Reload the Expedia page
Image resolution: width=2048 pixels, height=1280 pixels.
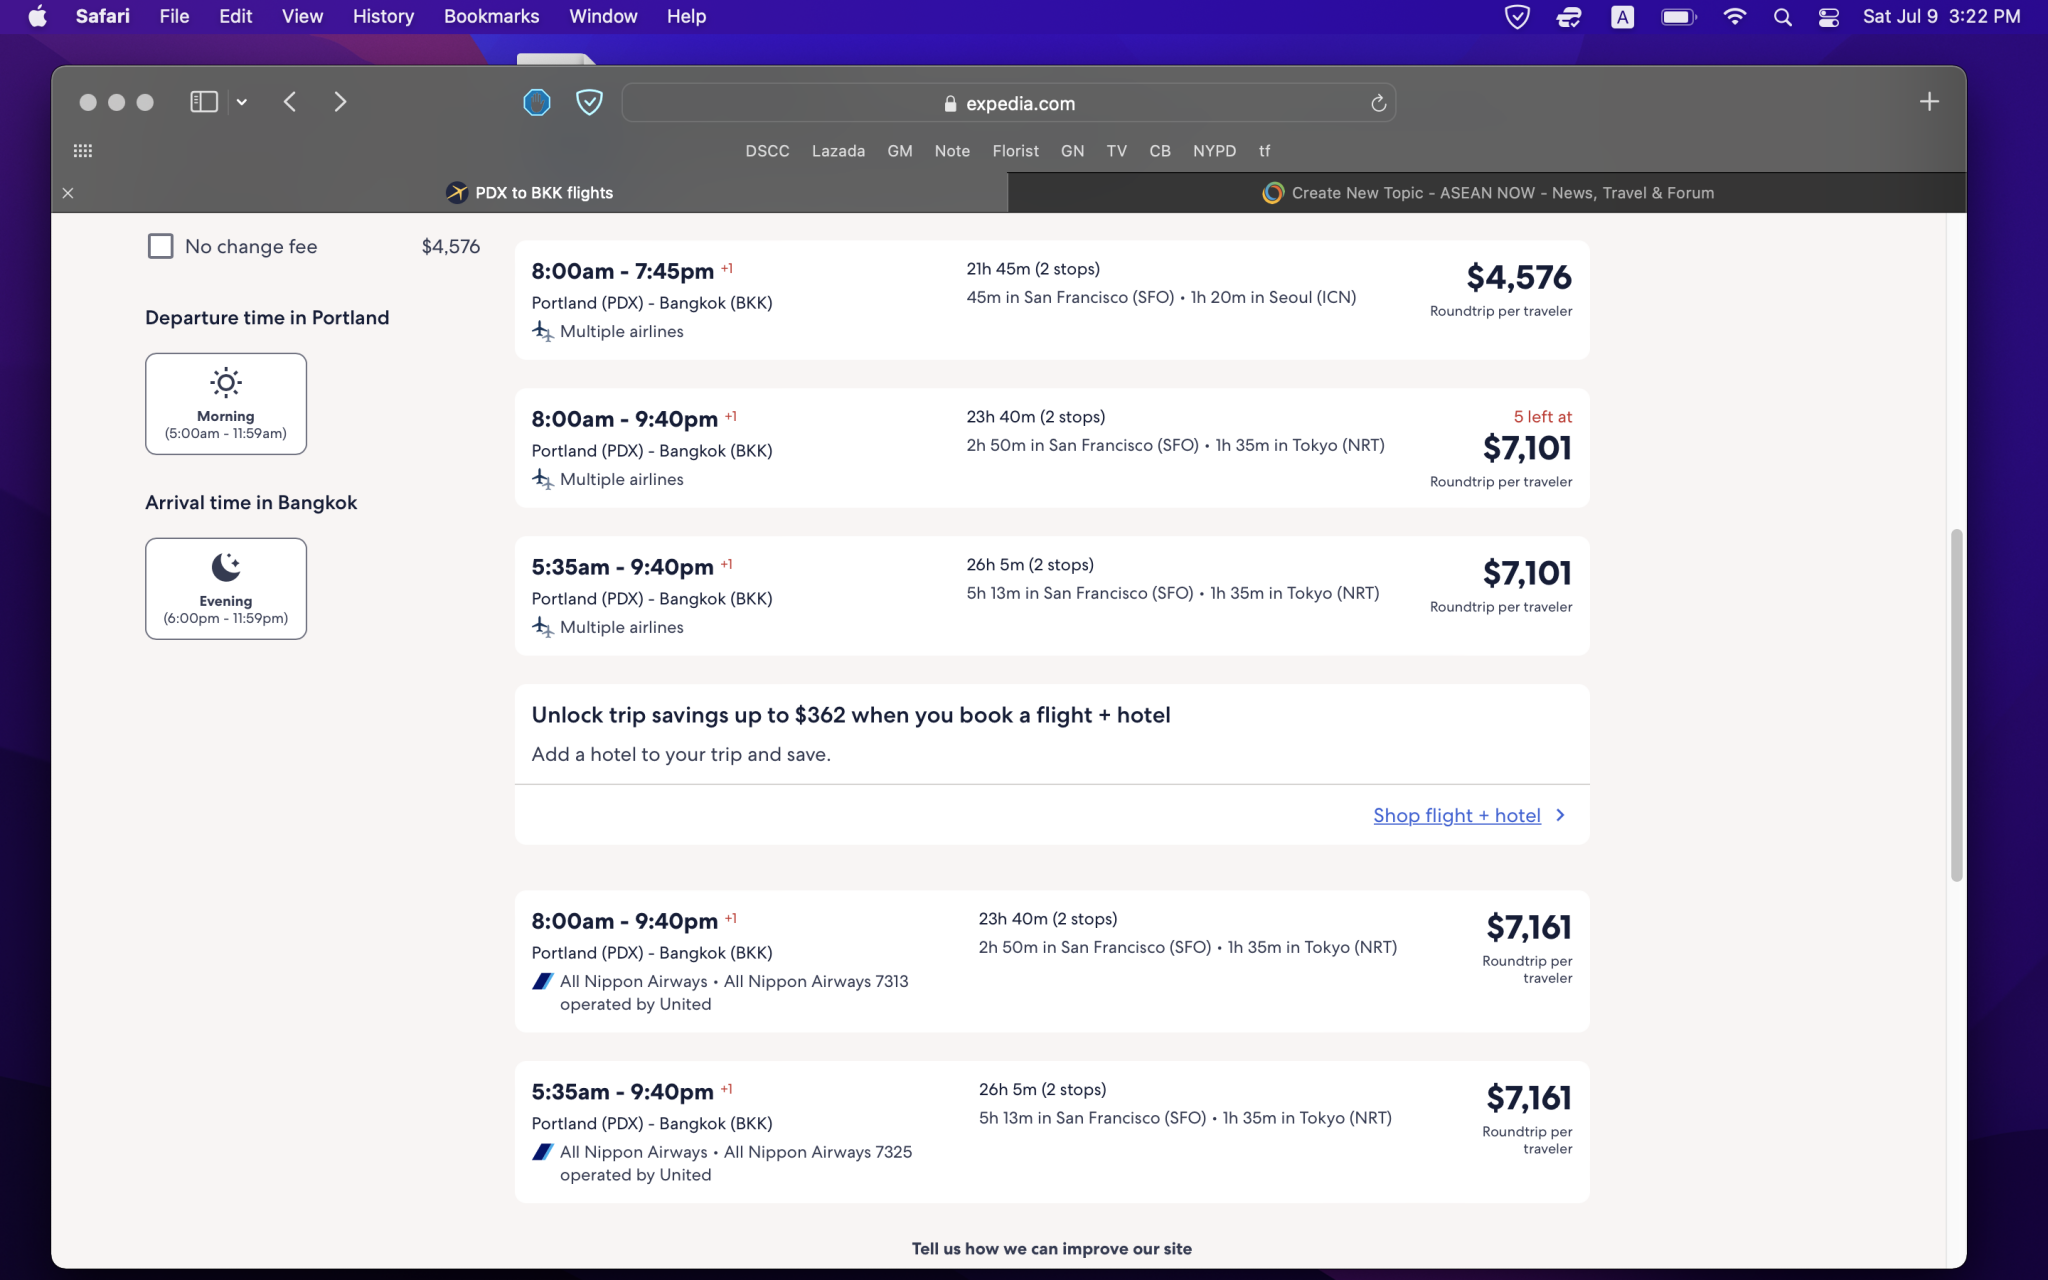pyautogui.click(x=1378, y=103)
